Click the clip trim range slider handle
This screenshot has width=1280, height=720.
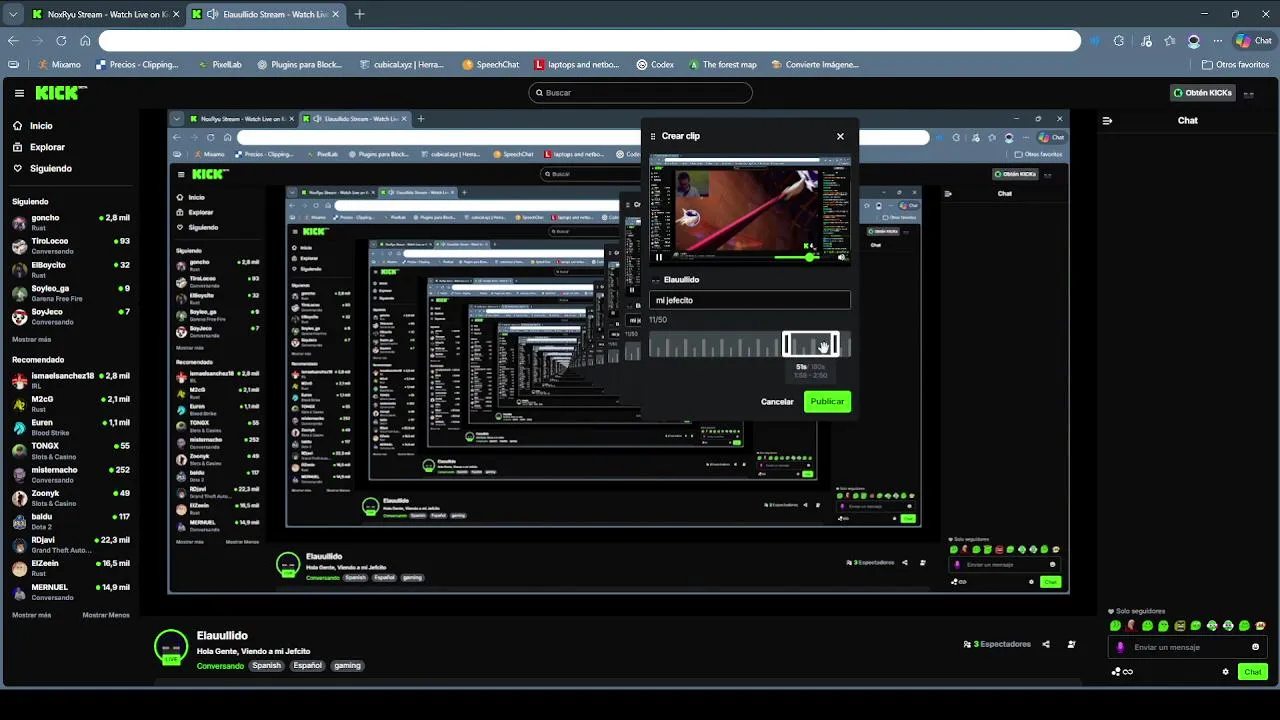(x=811, y=345)
